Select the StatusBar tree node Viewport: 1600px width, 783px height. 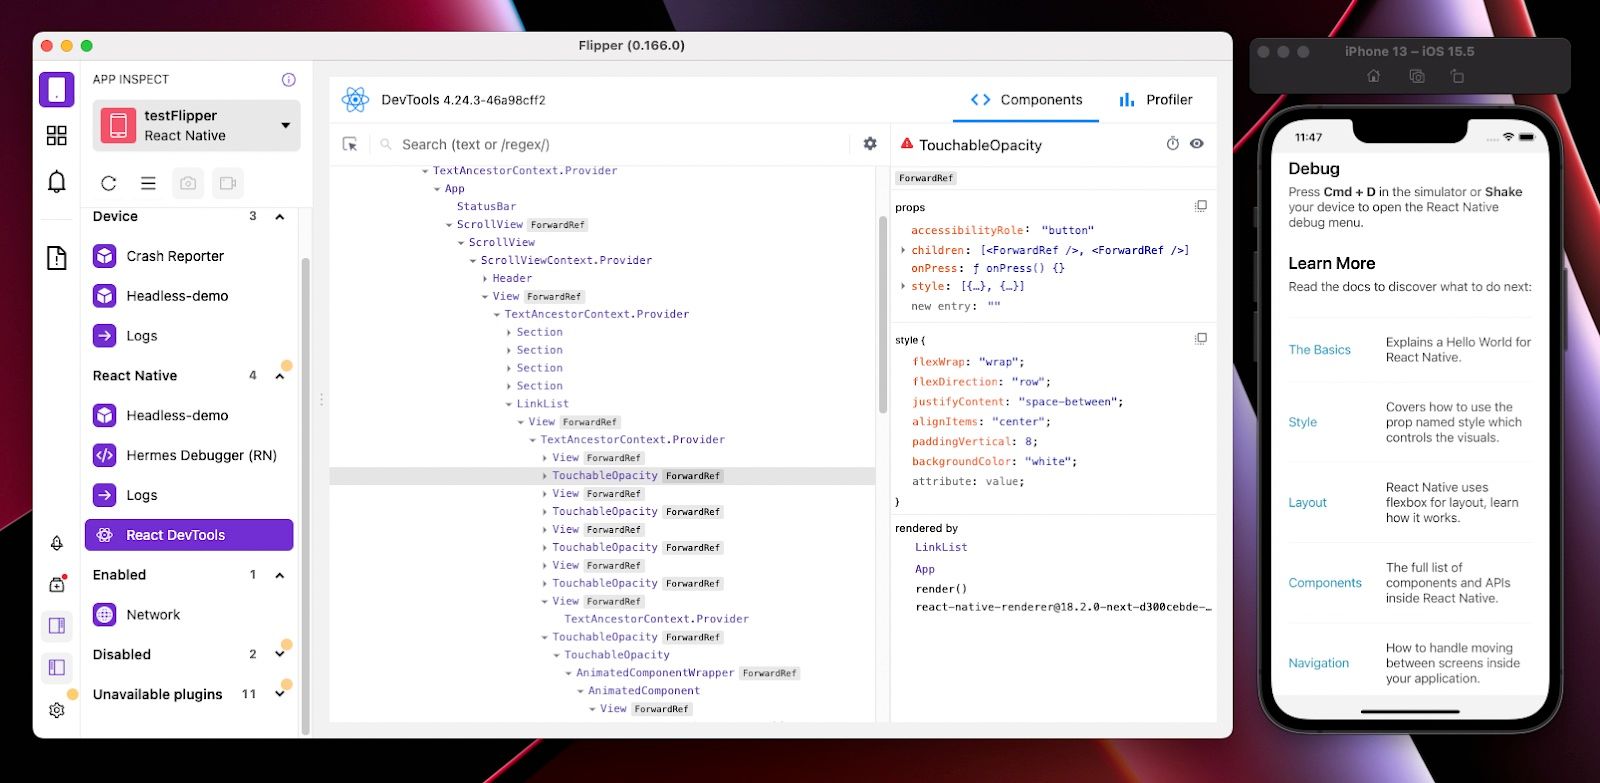486,207
